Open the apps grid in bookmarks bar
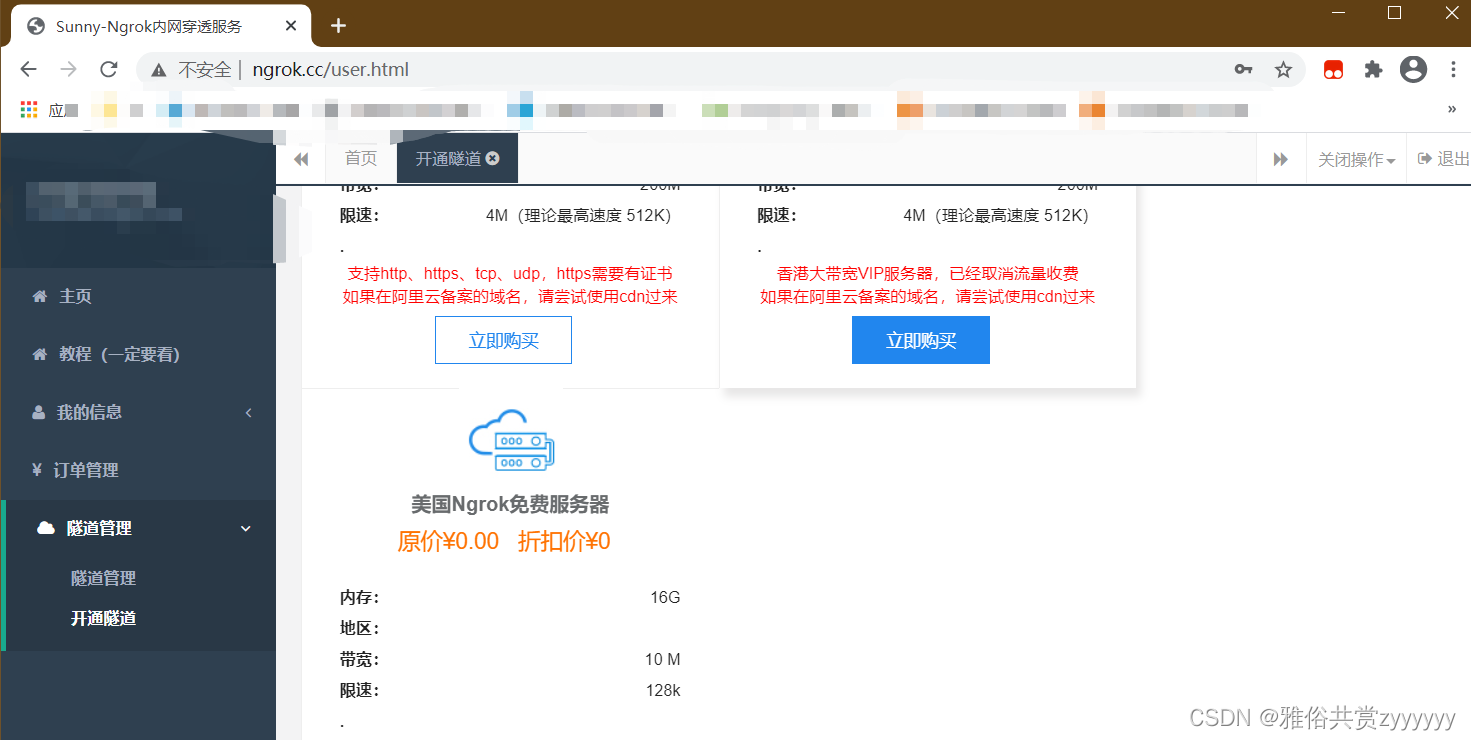1471x740 pixels. (x=29, y=109)
